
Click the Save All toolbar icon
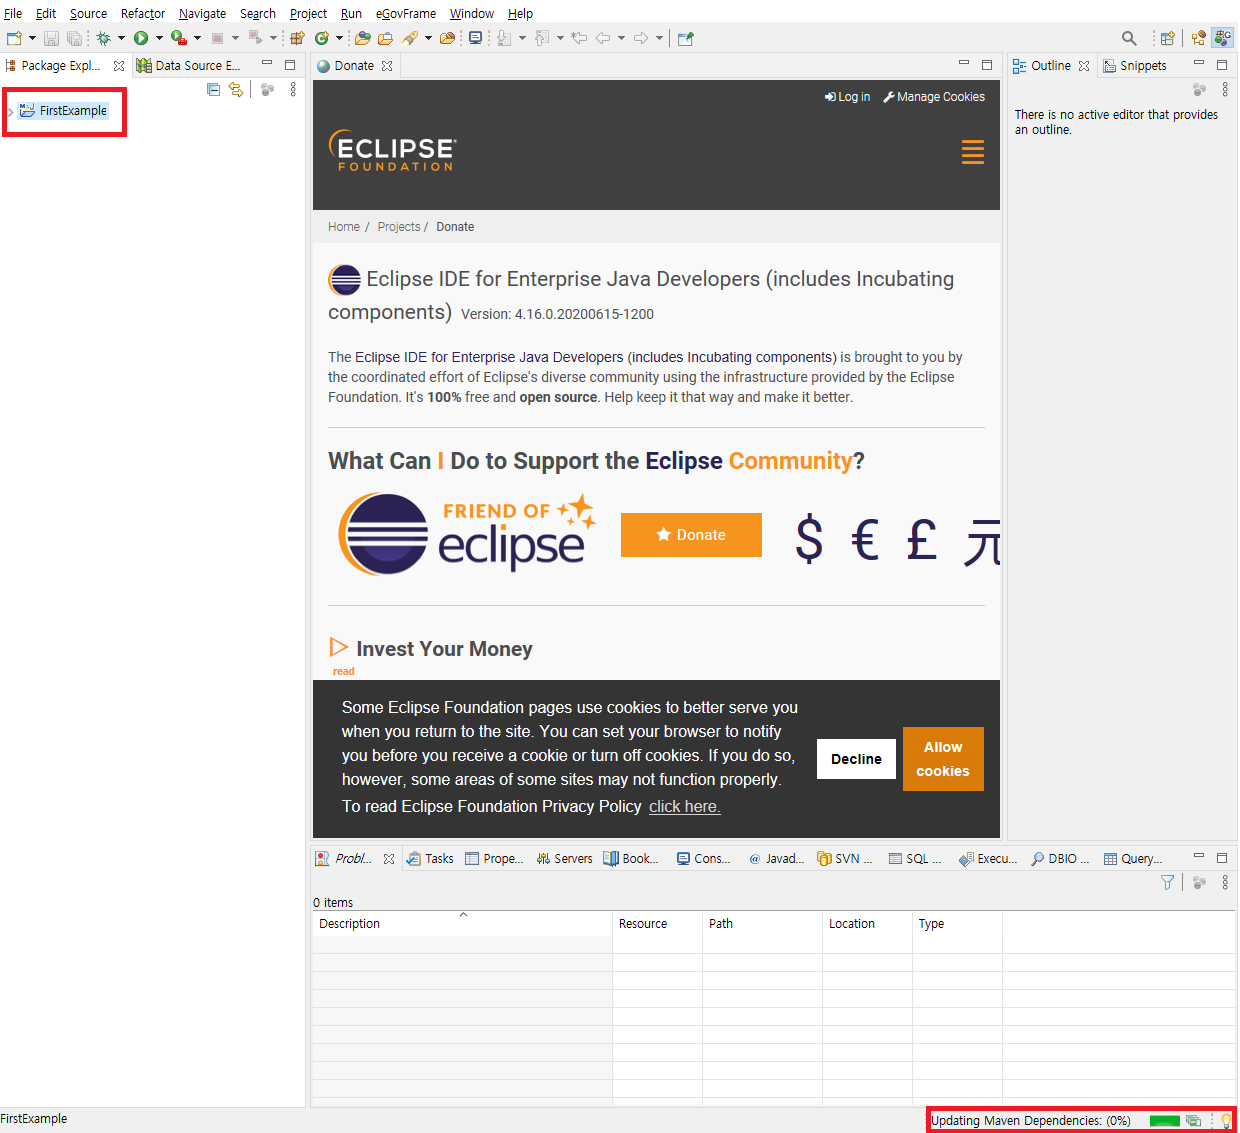74,38
